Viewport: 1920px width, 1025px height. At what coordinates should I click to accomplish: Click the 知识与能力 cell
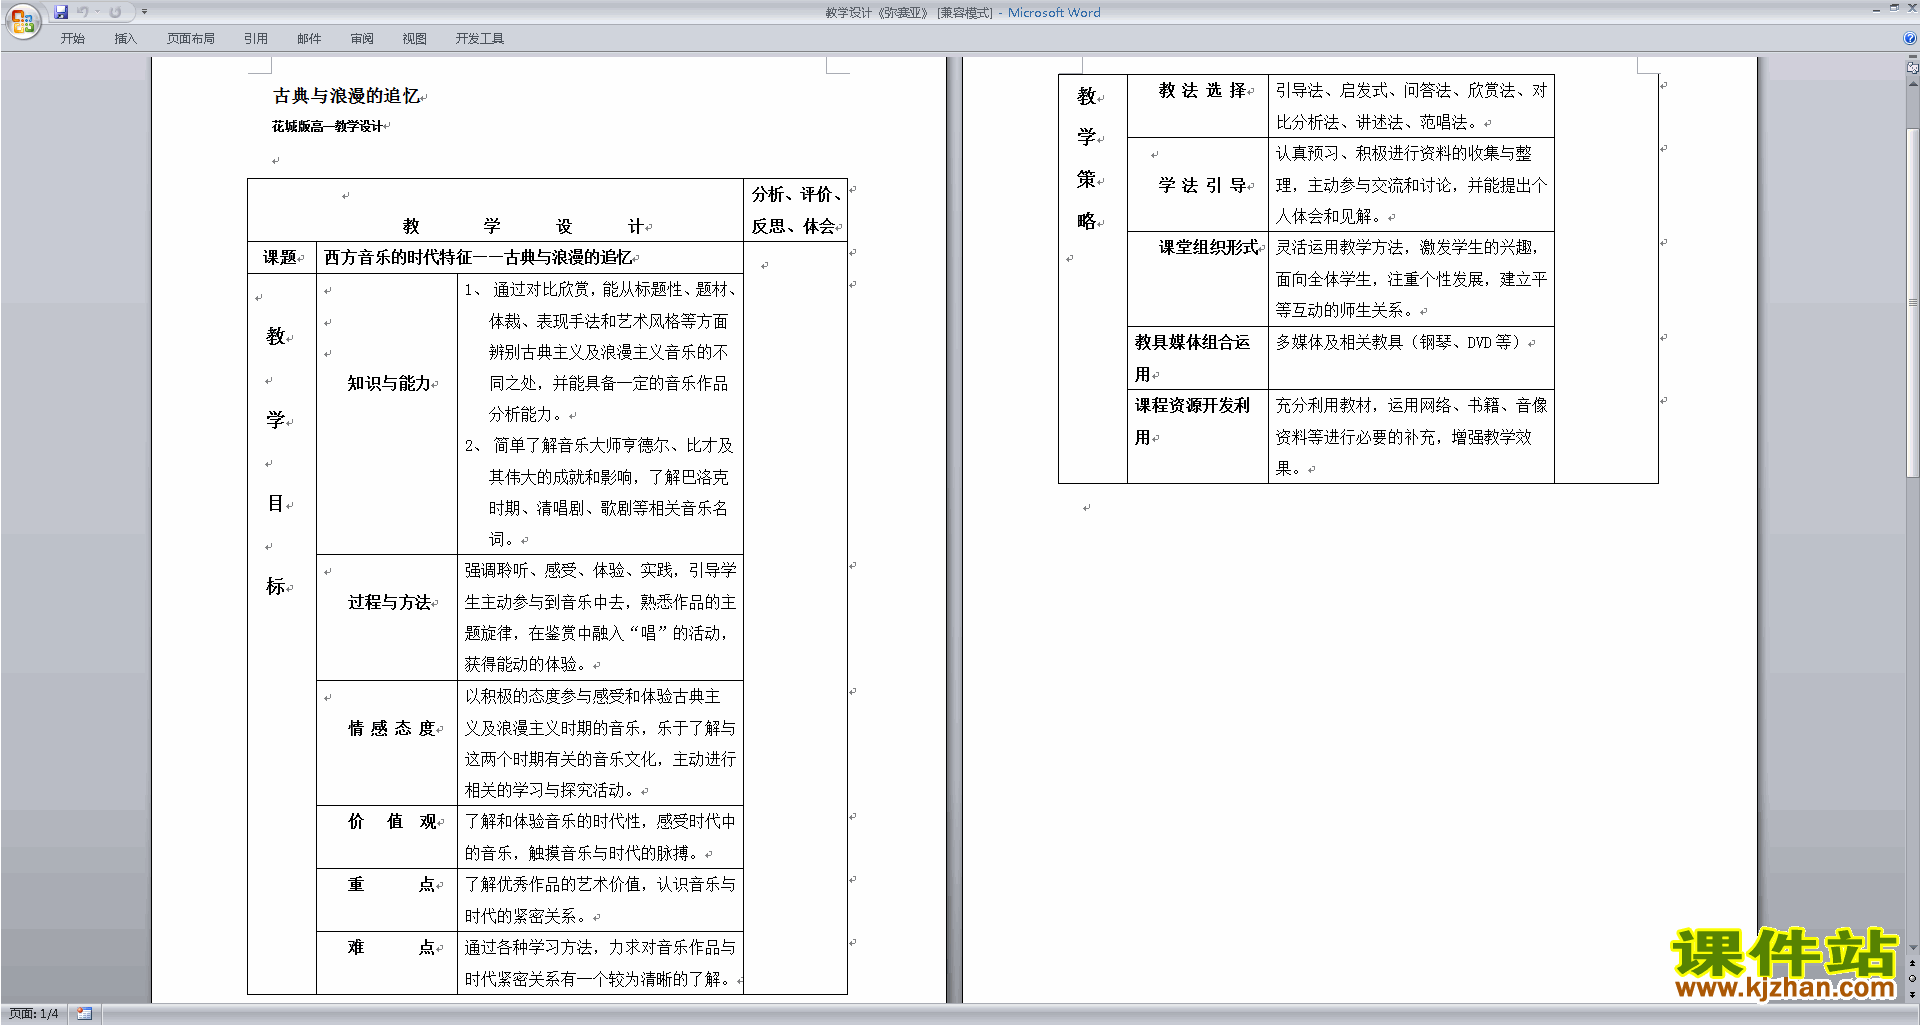[x=387, y=414]
